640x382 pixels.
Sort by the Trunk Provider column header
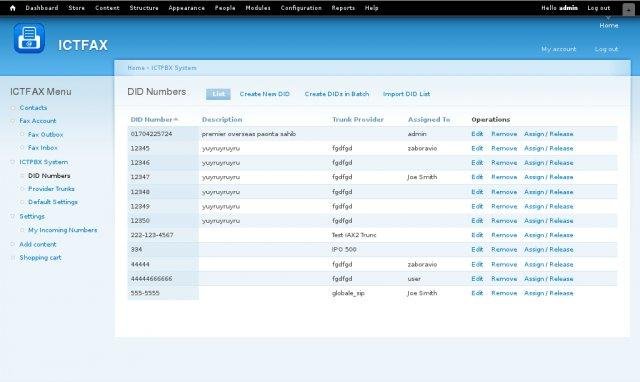tap(358, 120)
